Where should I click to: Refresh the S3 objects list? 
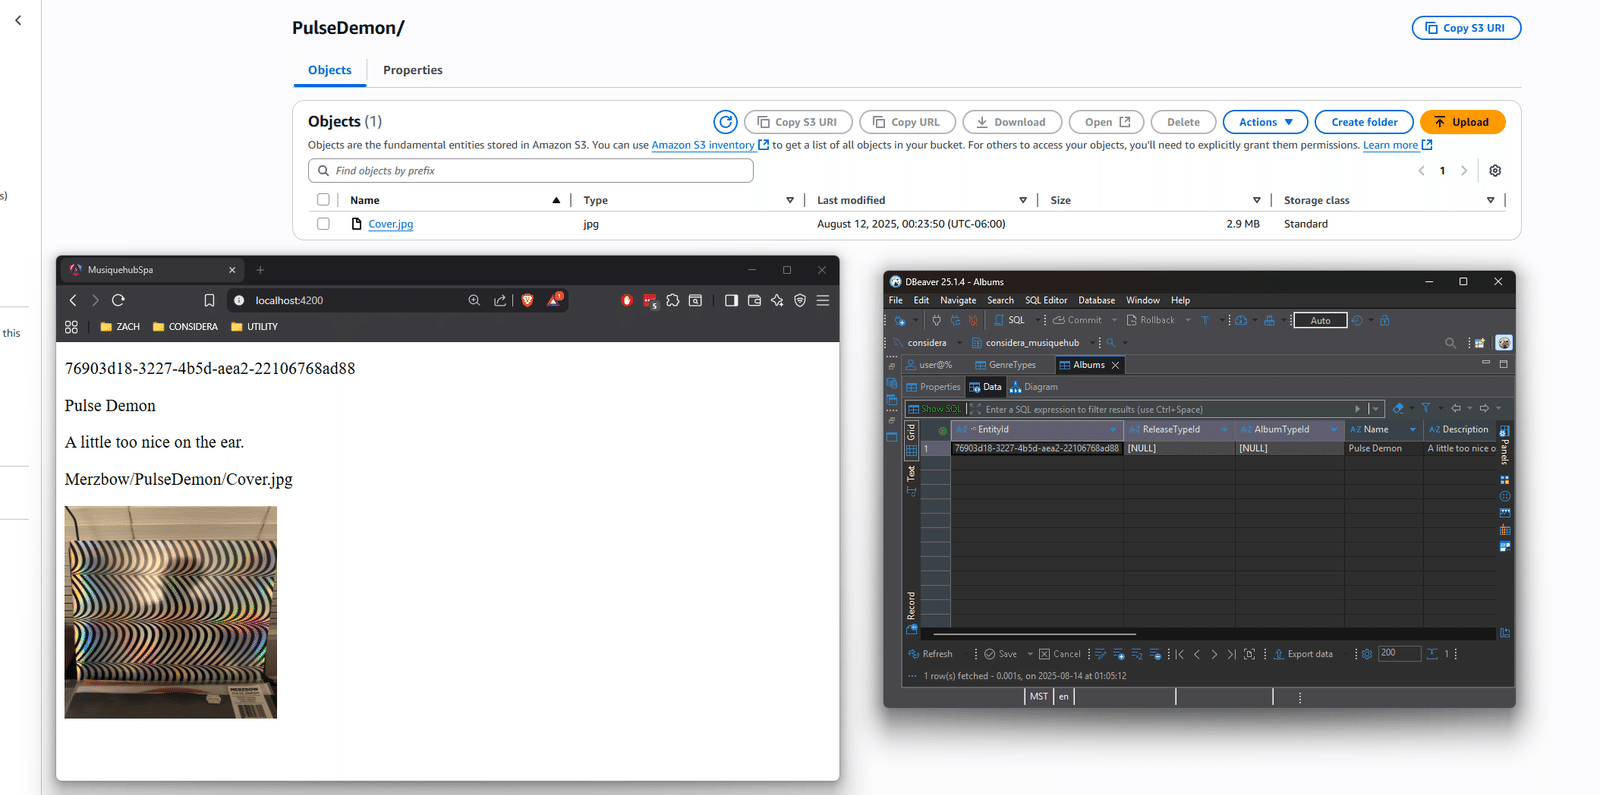click(x=725, y=122)
